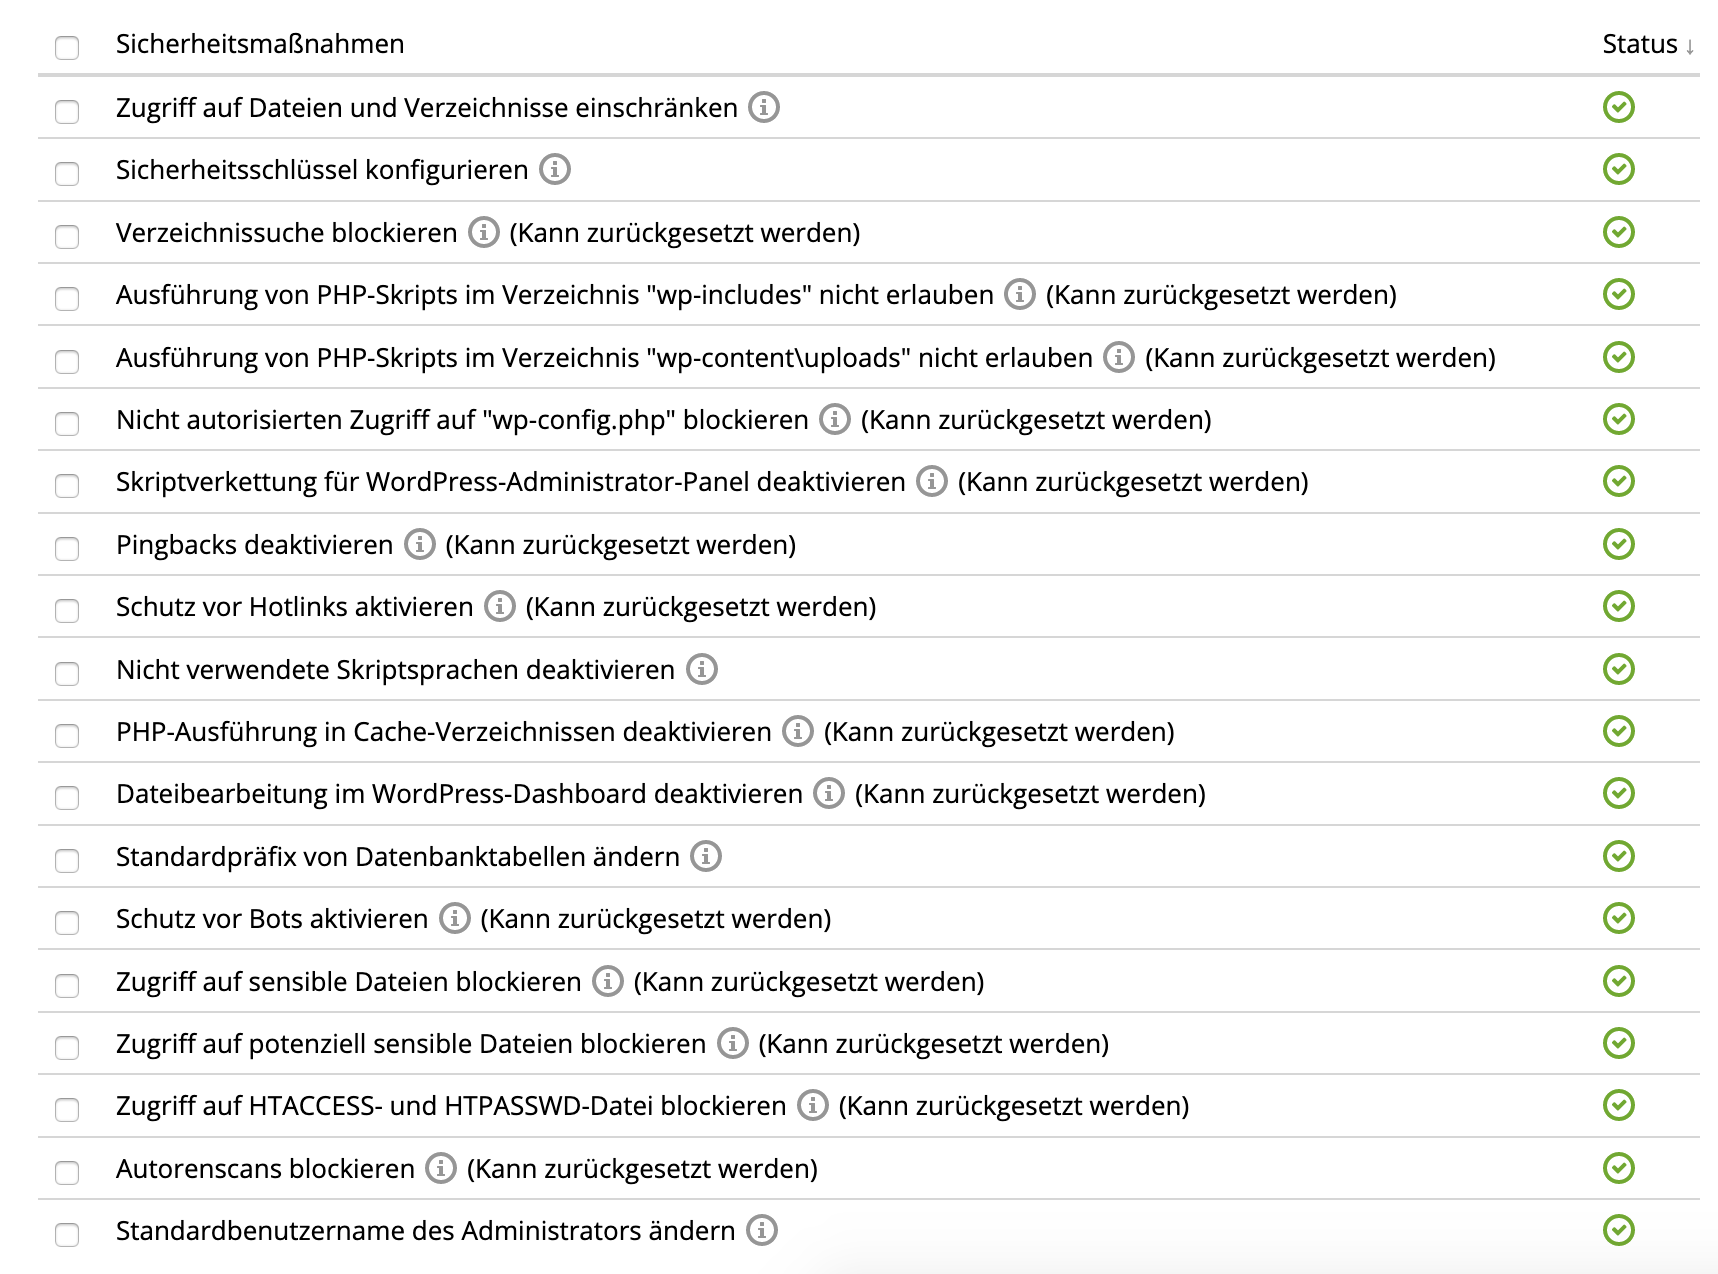
Task: Open info icon for wp-includes PHP-Skripts row
Action: coord(1020,294)
